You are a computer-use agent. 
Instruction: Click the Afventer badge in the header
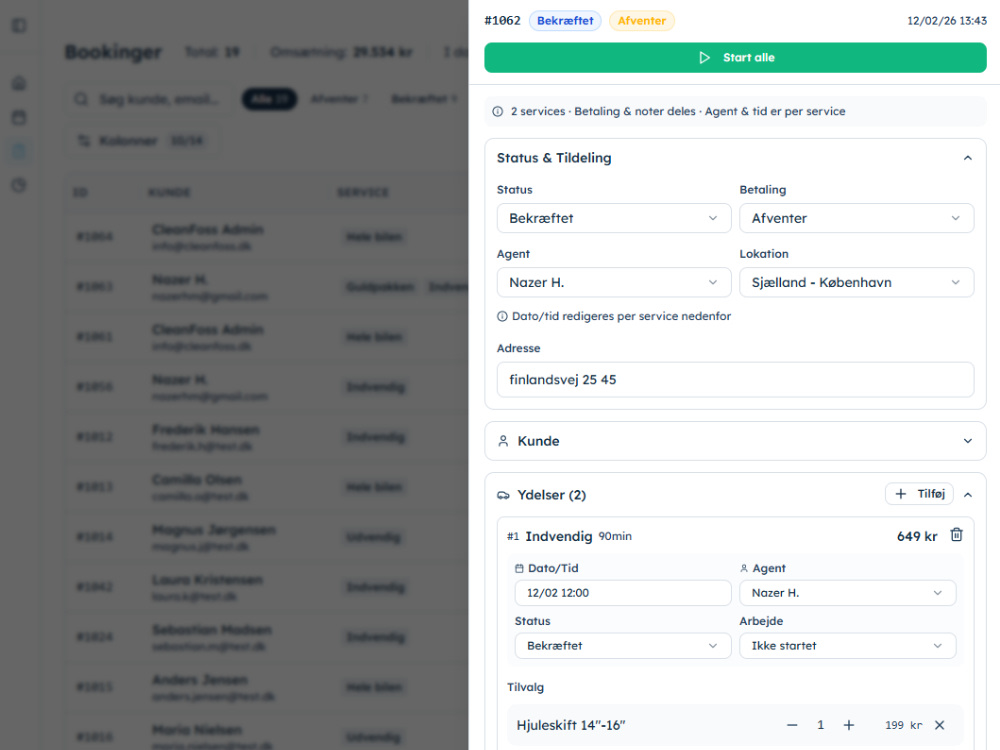pos(642,20)
